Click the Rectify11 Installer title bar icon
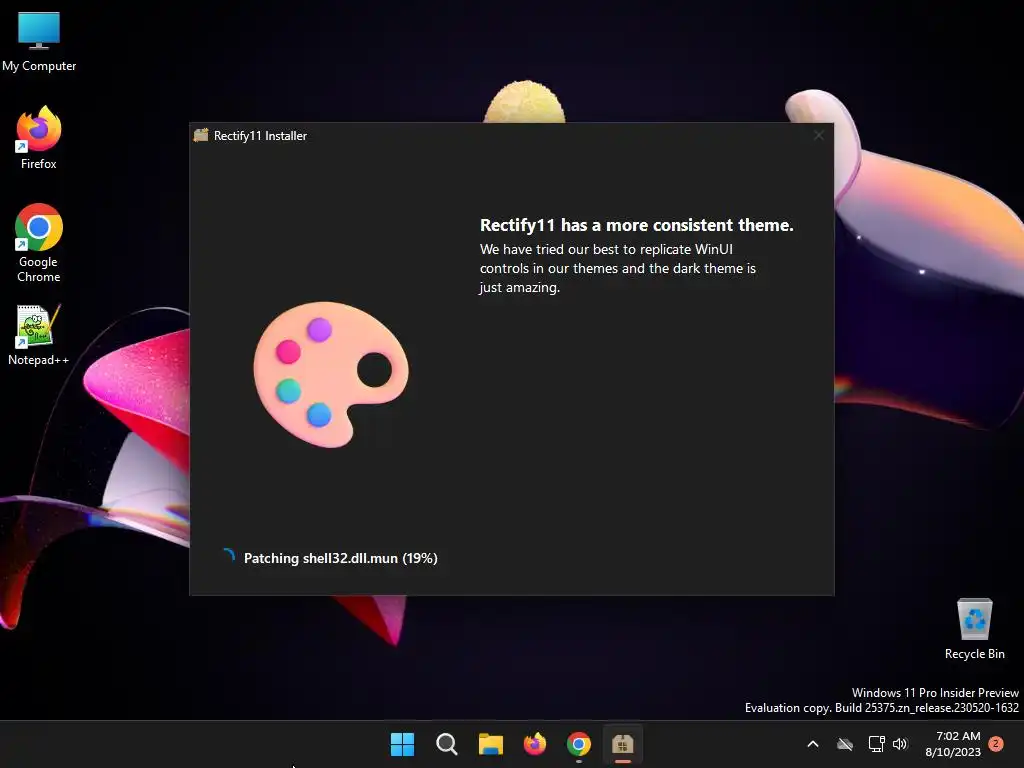This screenshot has width=1024, height=768. (201, 135)
